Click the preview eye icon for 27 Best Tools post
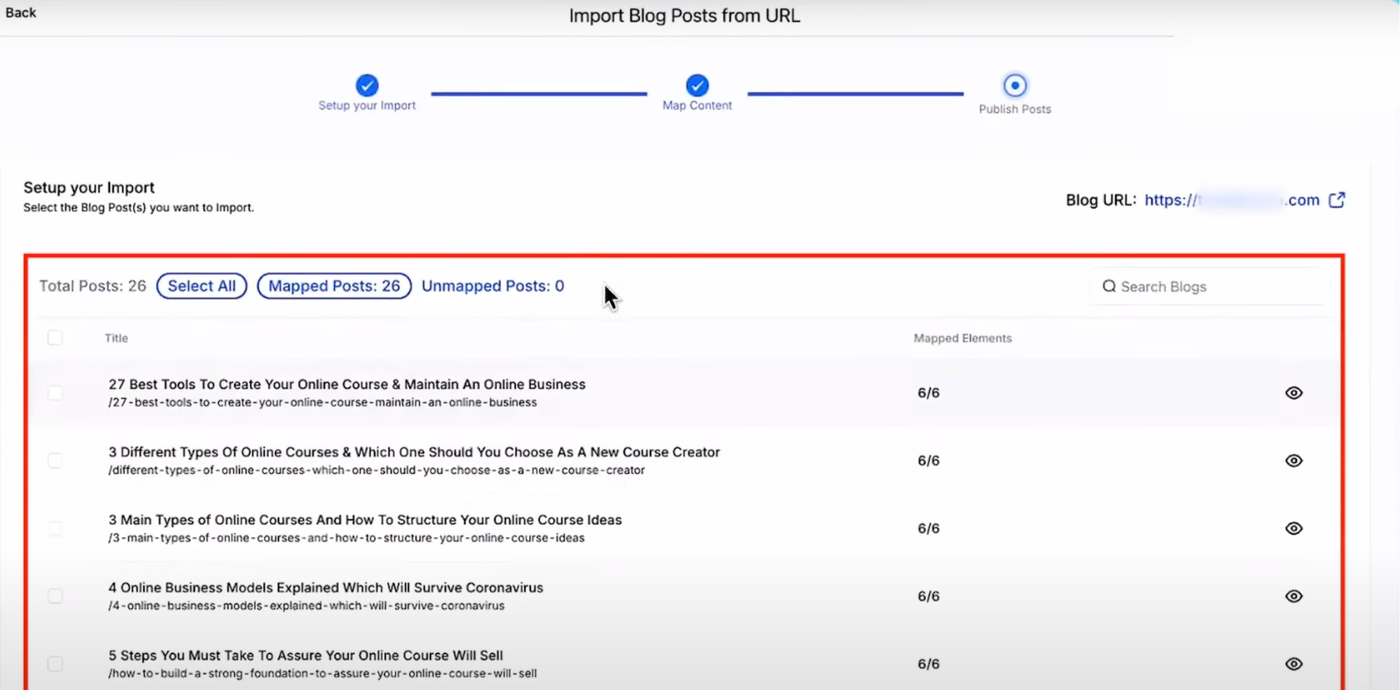The image size is (1400, 690). pyautogui.click(x=1293, y=393)
